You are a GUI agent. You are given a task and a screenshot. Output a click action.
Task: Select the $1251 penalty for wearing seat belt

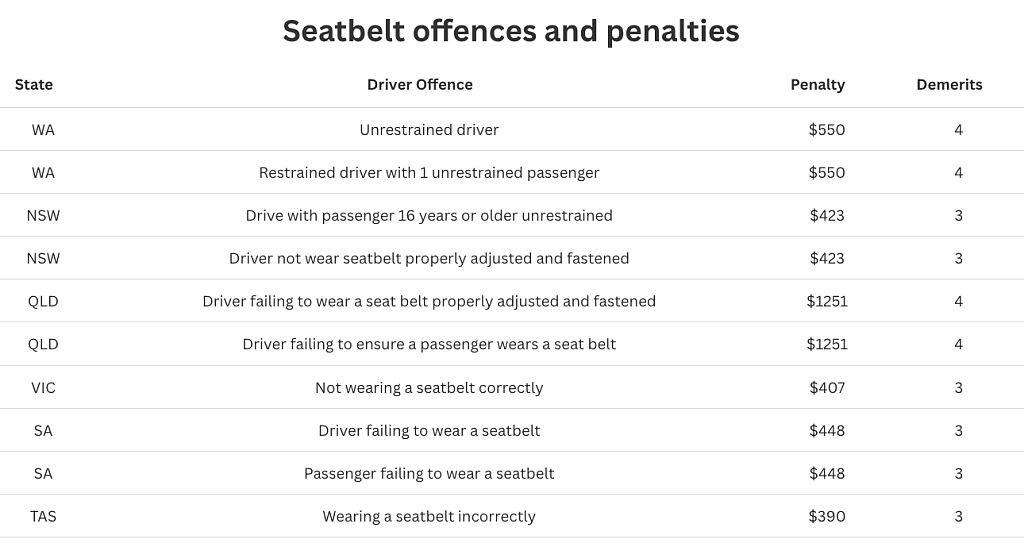click(827, 301)
